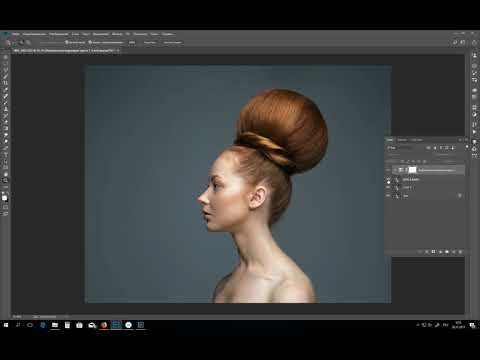The width and height of the screenshot is (480, 360).
Task: Open the Windows Start menu
Action: point(6,325)
